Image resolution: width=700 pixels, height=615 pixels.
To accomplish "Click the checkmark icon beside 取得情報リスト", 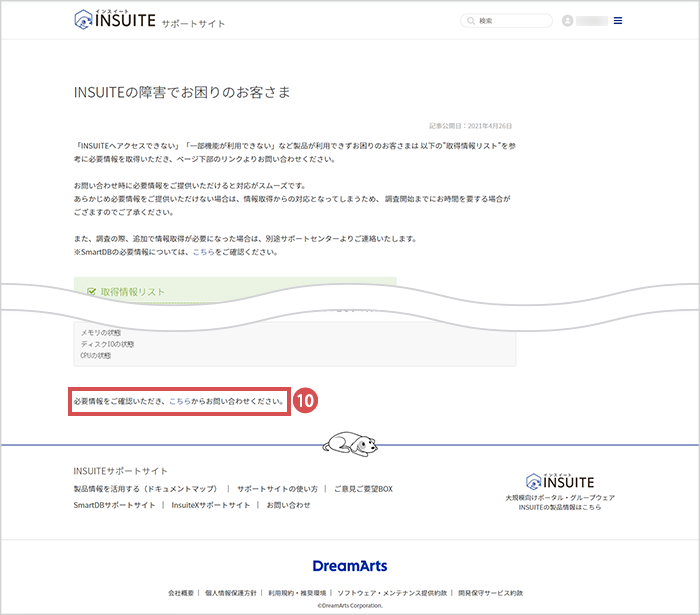I will point(92,292).
